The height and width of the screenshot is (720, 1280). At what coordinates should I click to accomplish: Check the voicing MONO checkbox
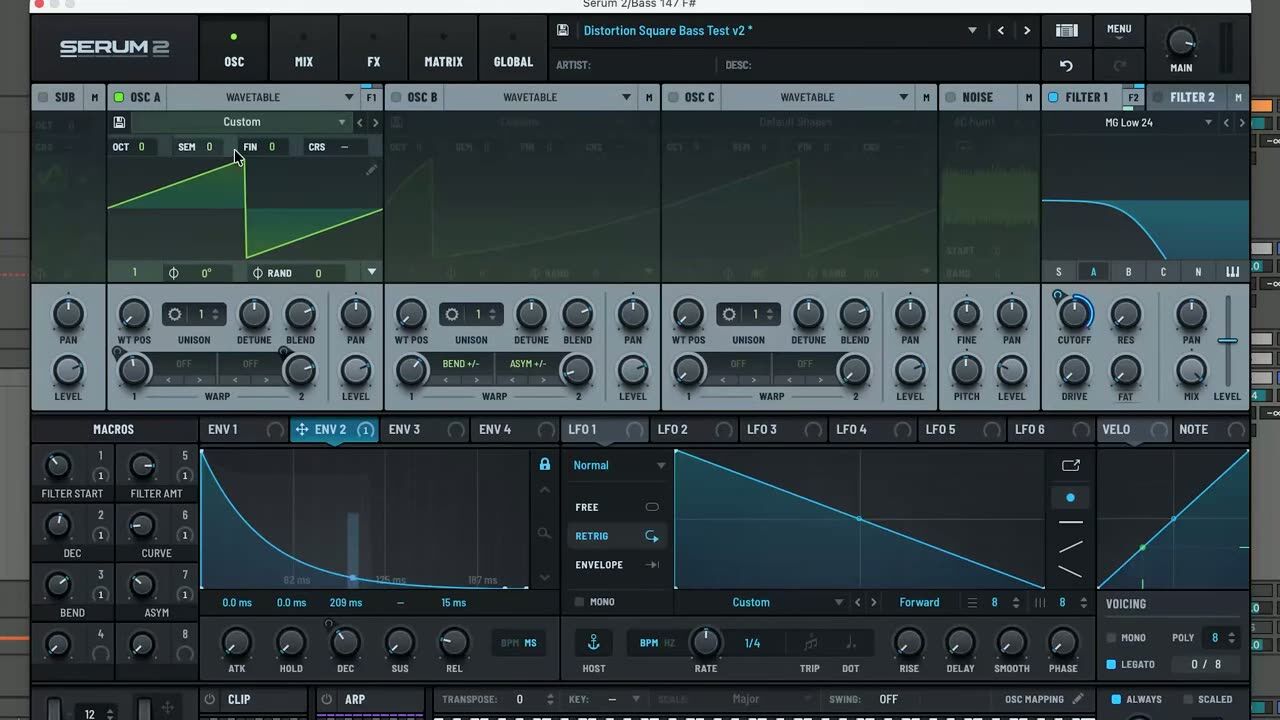(x=1111, y=638)
